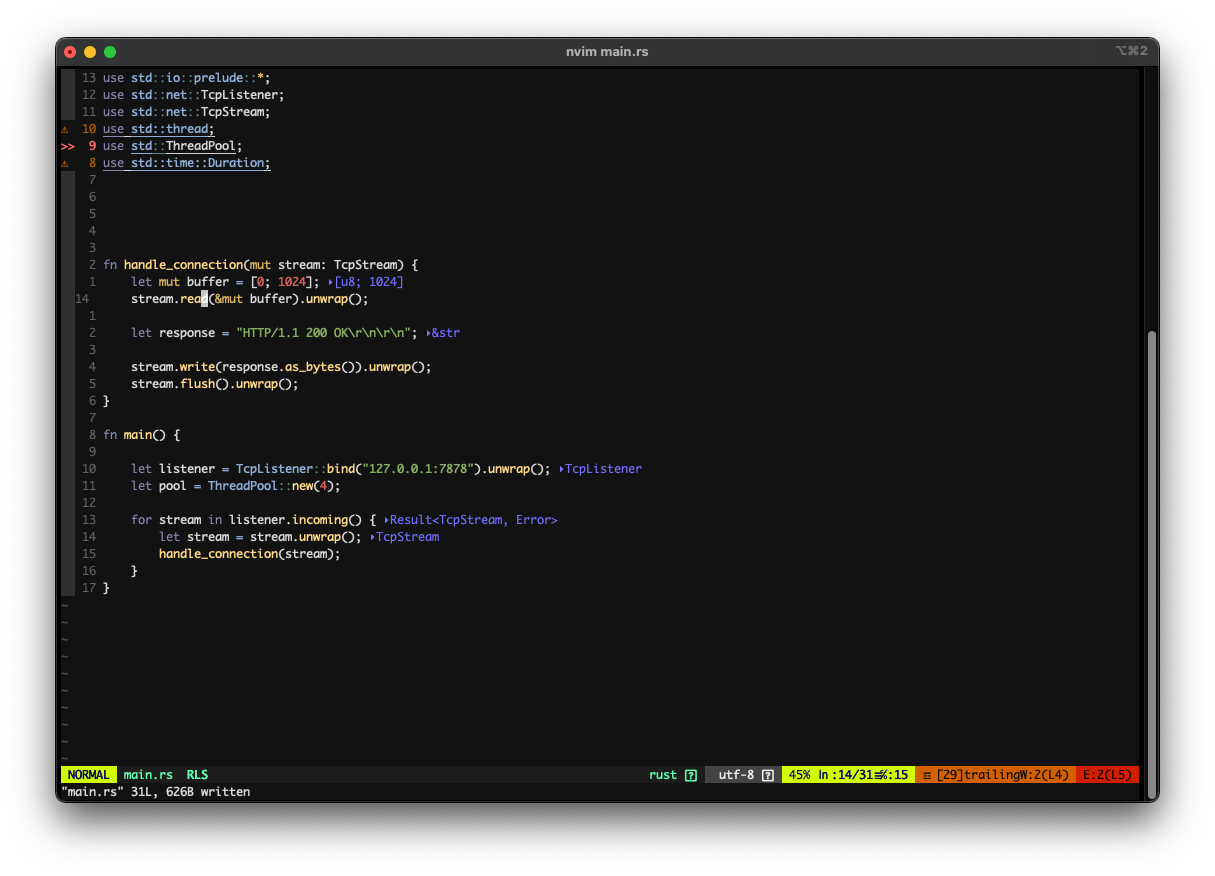Click 'let listener' variable declaration
Image resolution: width=1215 pixels, height=876 pixels.
point(173,469)
